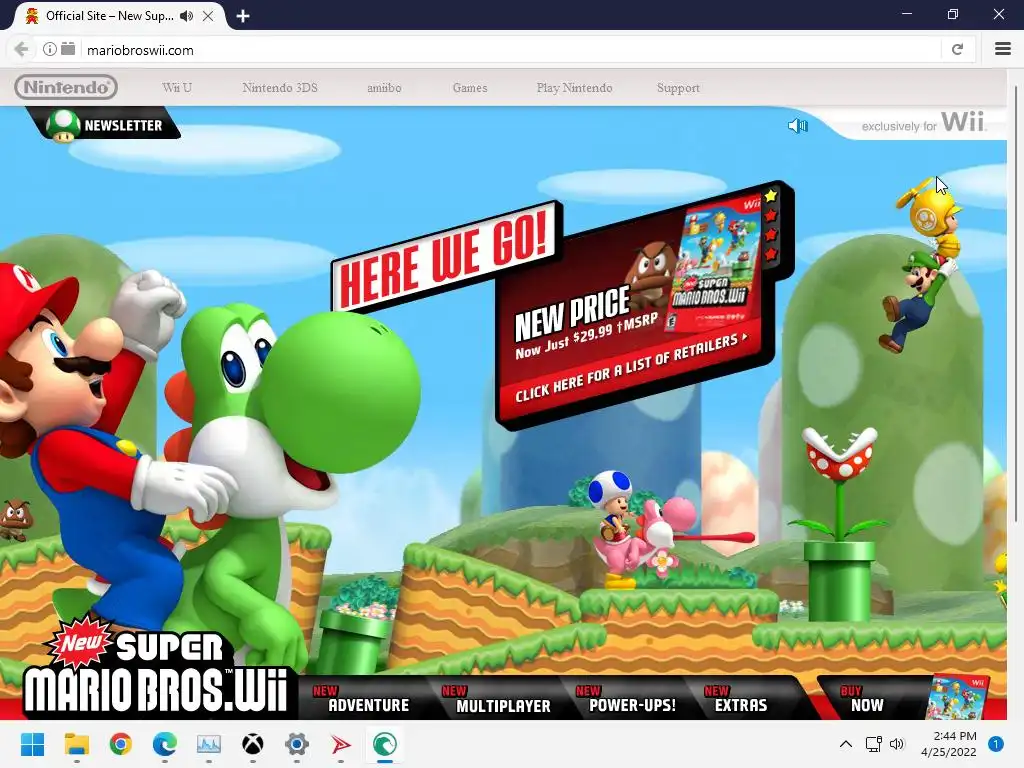The image size is (1024, 768).
Task: Click the game box art on the billboard
Action: (x=714, y=265)
